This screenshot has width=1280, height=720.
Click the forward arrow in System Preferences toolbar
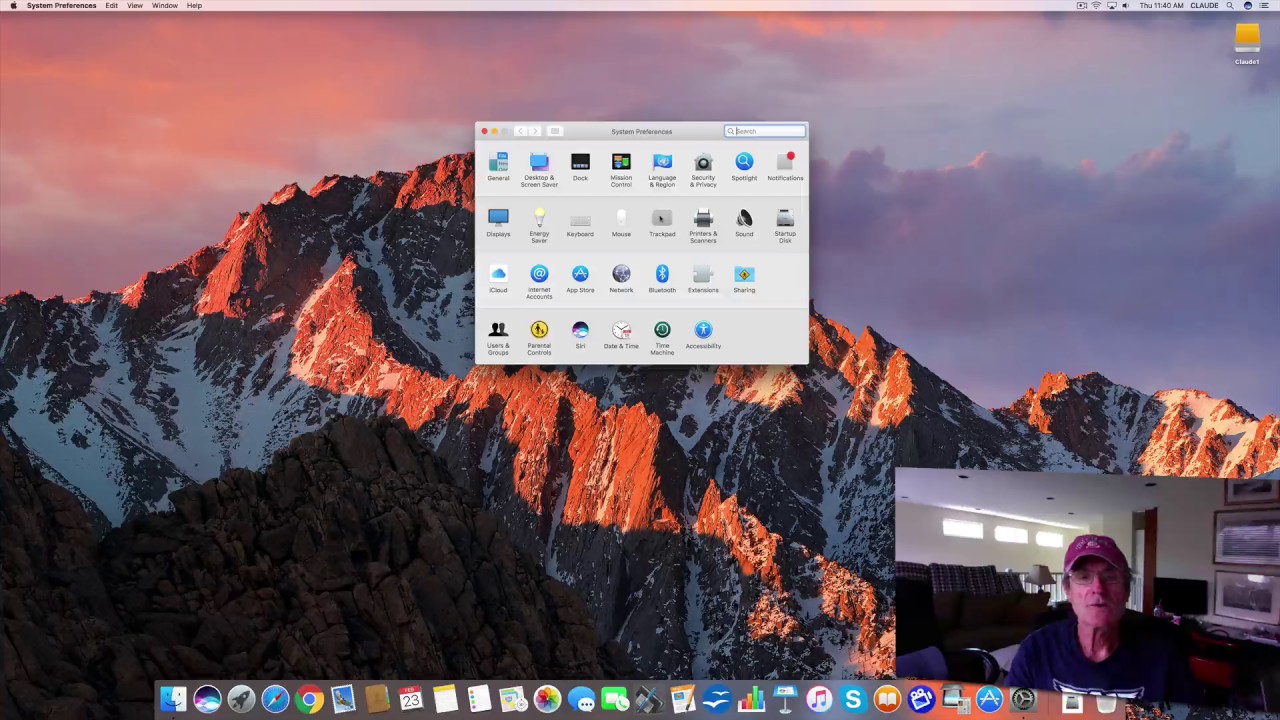tap(535, 131)
